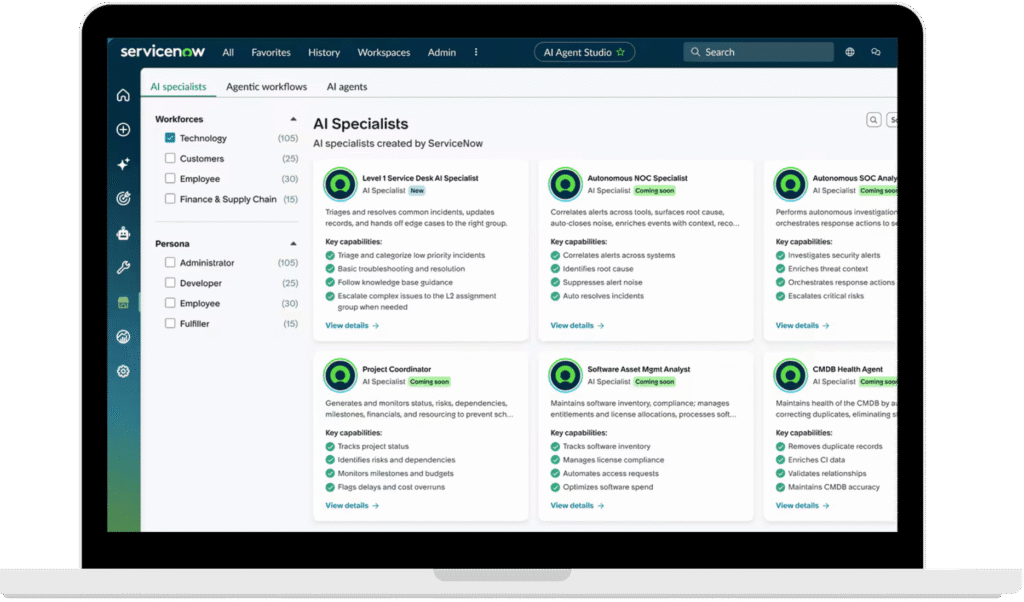Screen dimensions: 1024x602
Task: Enable the Customers workforce filter
Action: point(170,159)
